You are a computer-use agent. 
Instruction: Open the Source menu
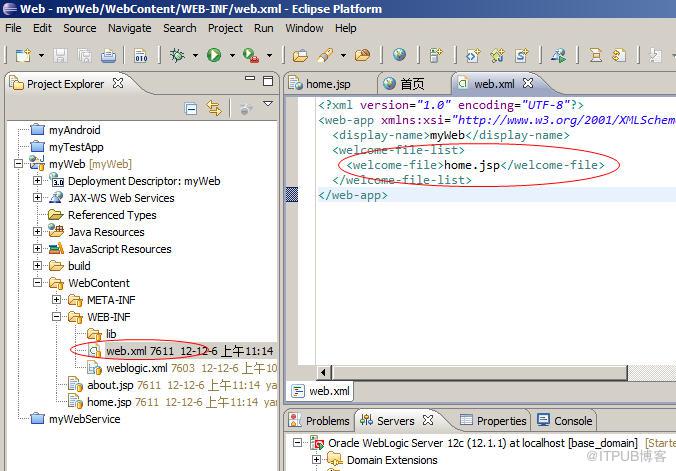(x=80, y=28)
